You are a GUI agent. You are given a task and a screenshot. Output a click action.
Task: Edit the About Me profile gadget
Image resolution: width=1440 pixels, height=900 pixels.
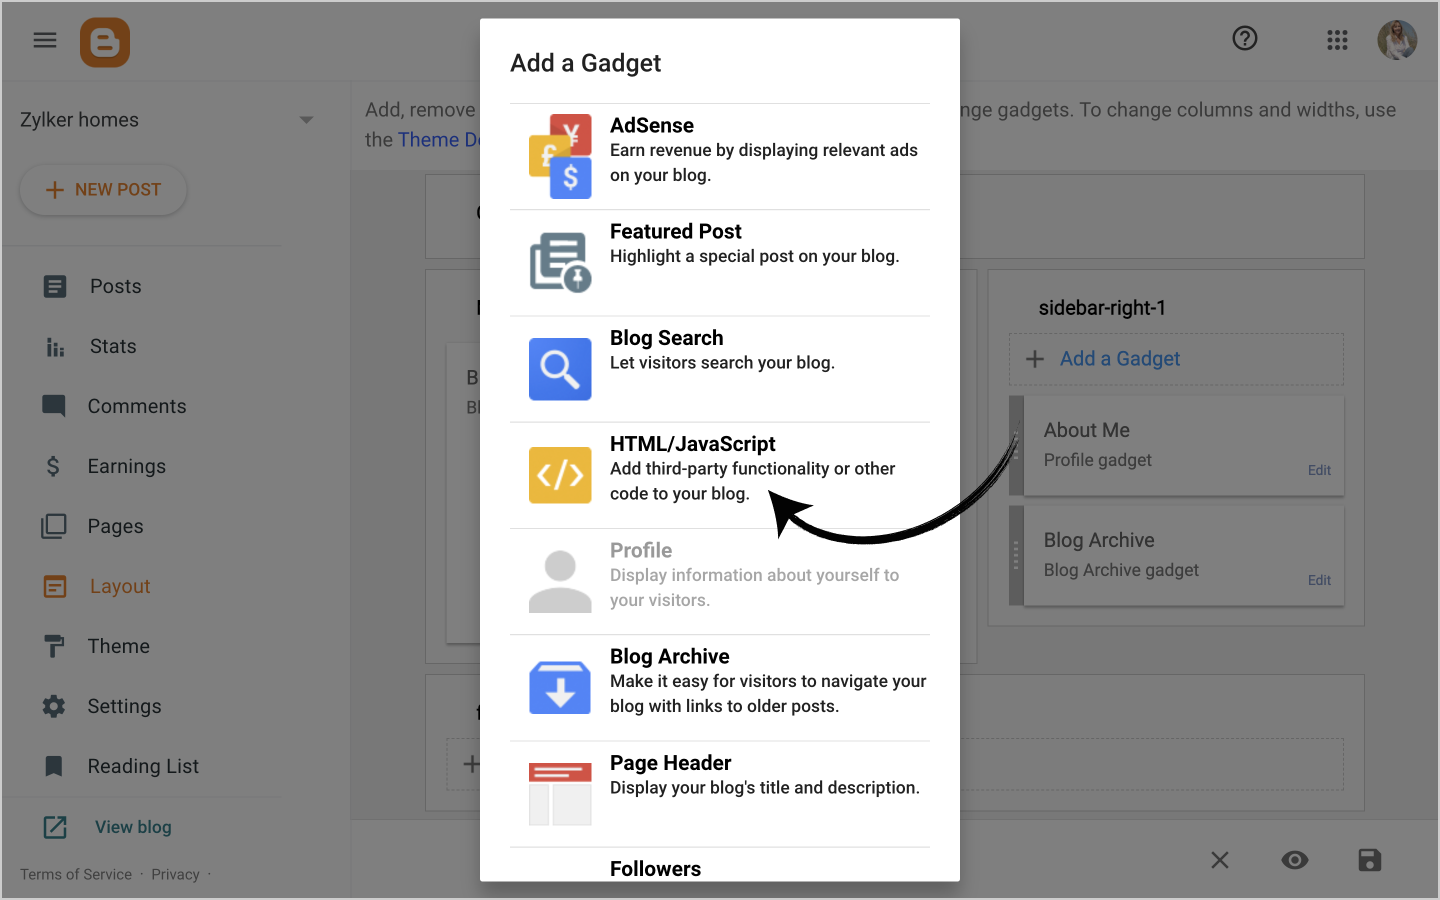1319,470
